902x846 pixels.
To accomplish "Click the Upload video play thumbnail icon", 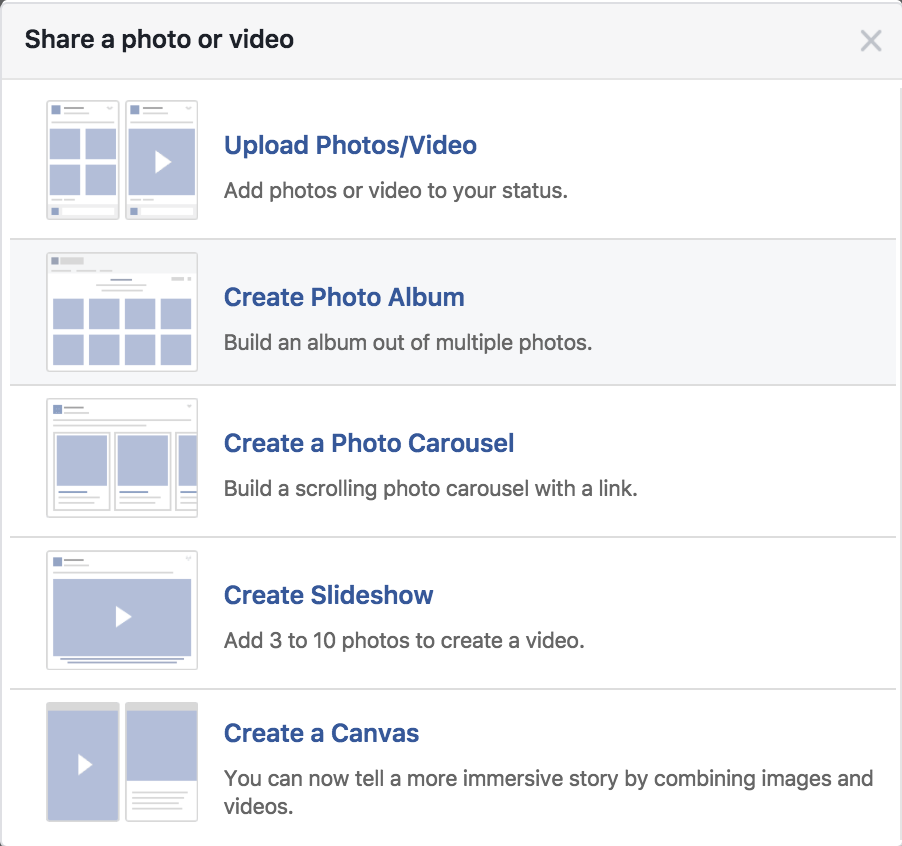I will 161,160.
